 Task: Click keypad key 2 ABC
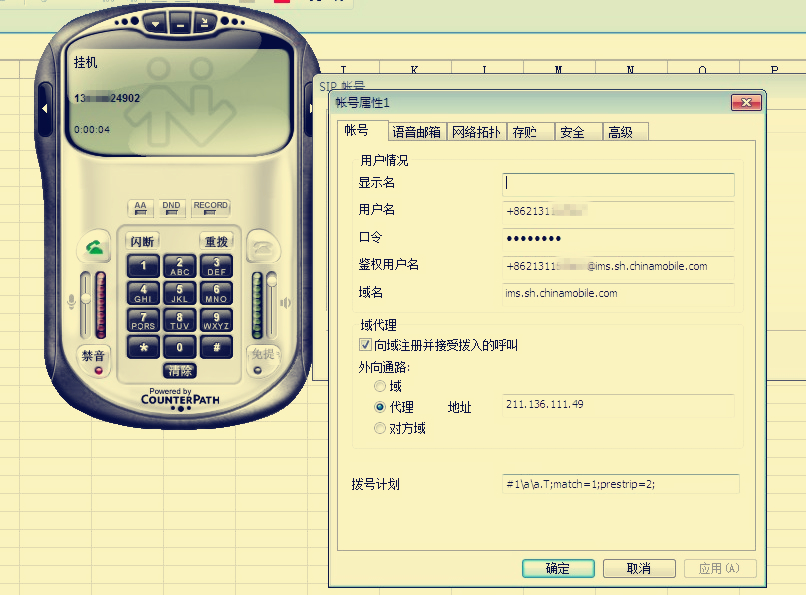click(179, 266)
